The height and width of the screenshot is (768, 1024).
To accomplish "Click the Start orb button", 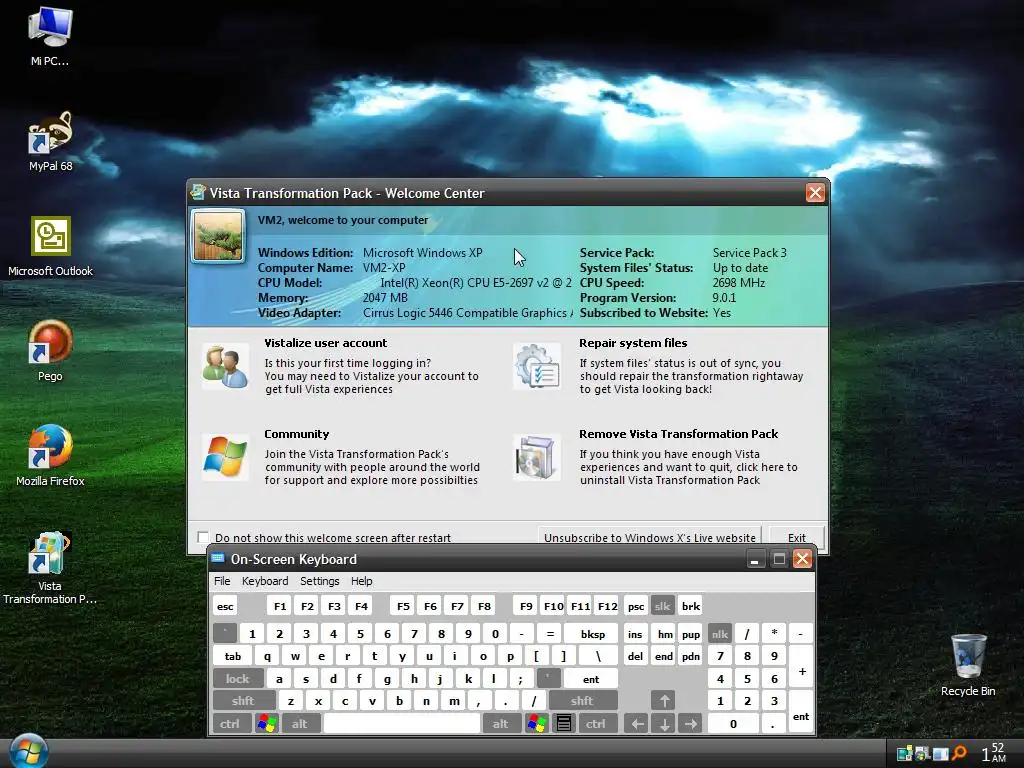I will click(28, 751).
